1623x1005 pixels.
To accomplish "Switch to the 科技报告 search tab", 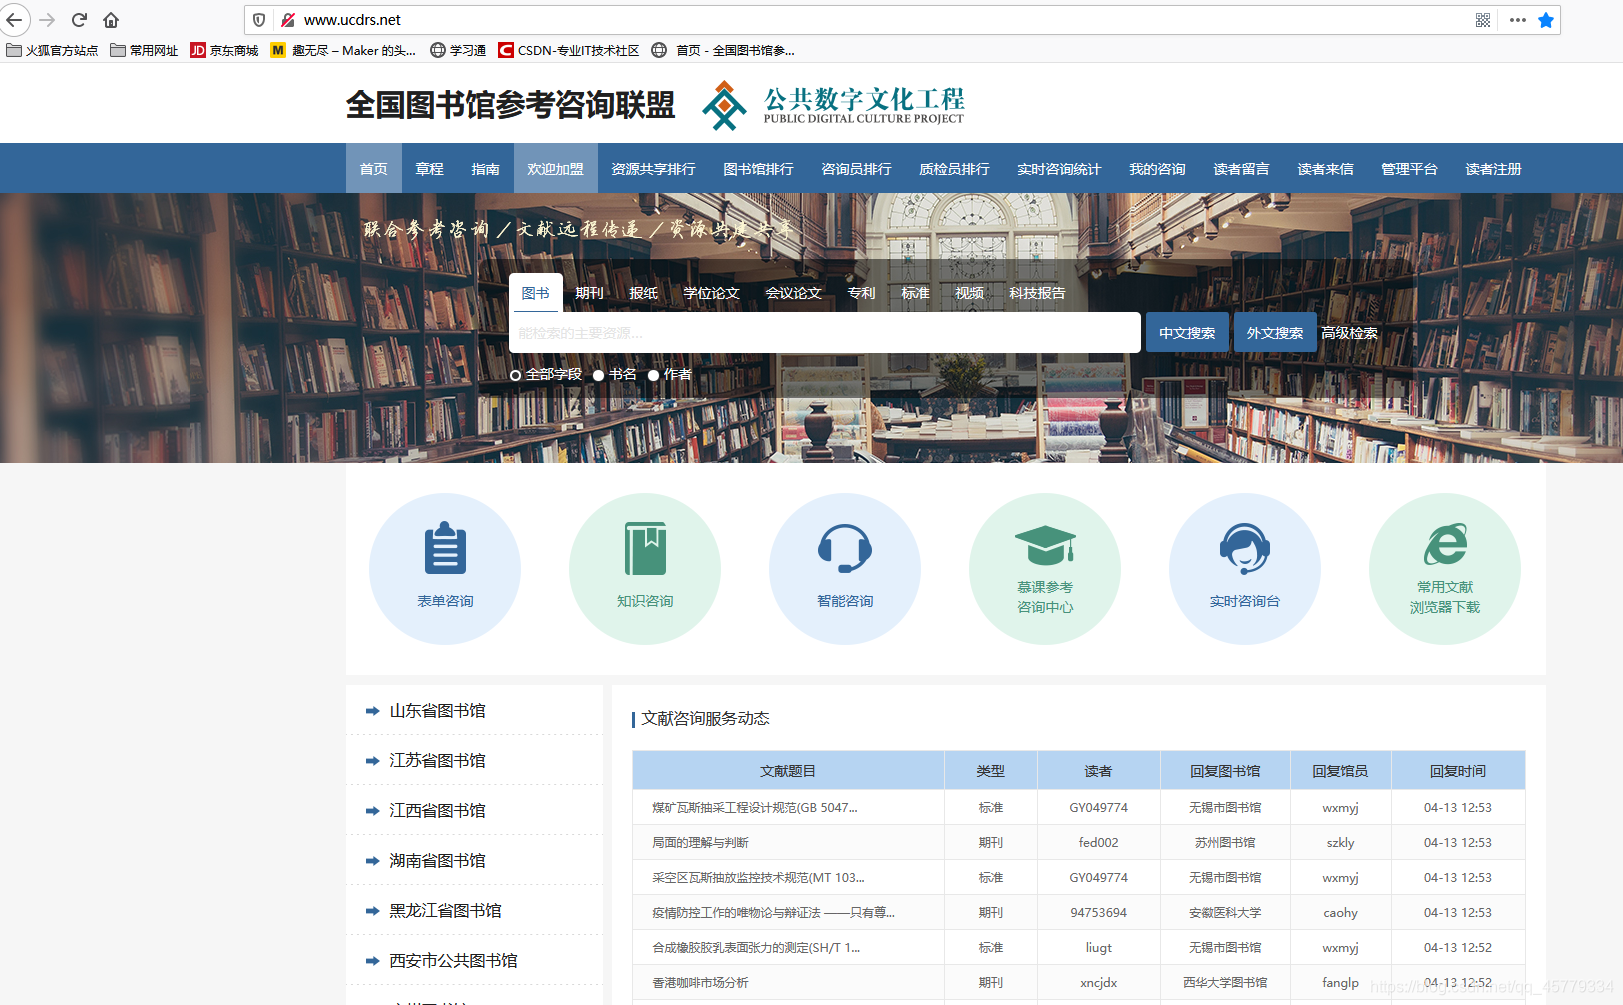I will [1038, 293].
